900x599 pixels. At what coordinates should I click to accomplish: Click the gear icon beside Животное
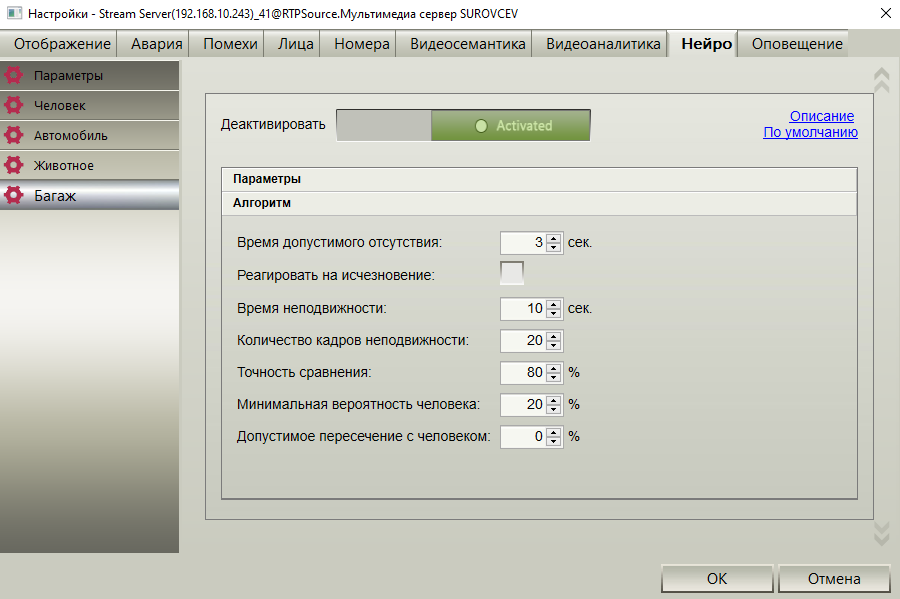point(13,165)
